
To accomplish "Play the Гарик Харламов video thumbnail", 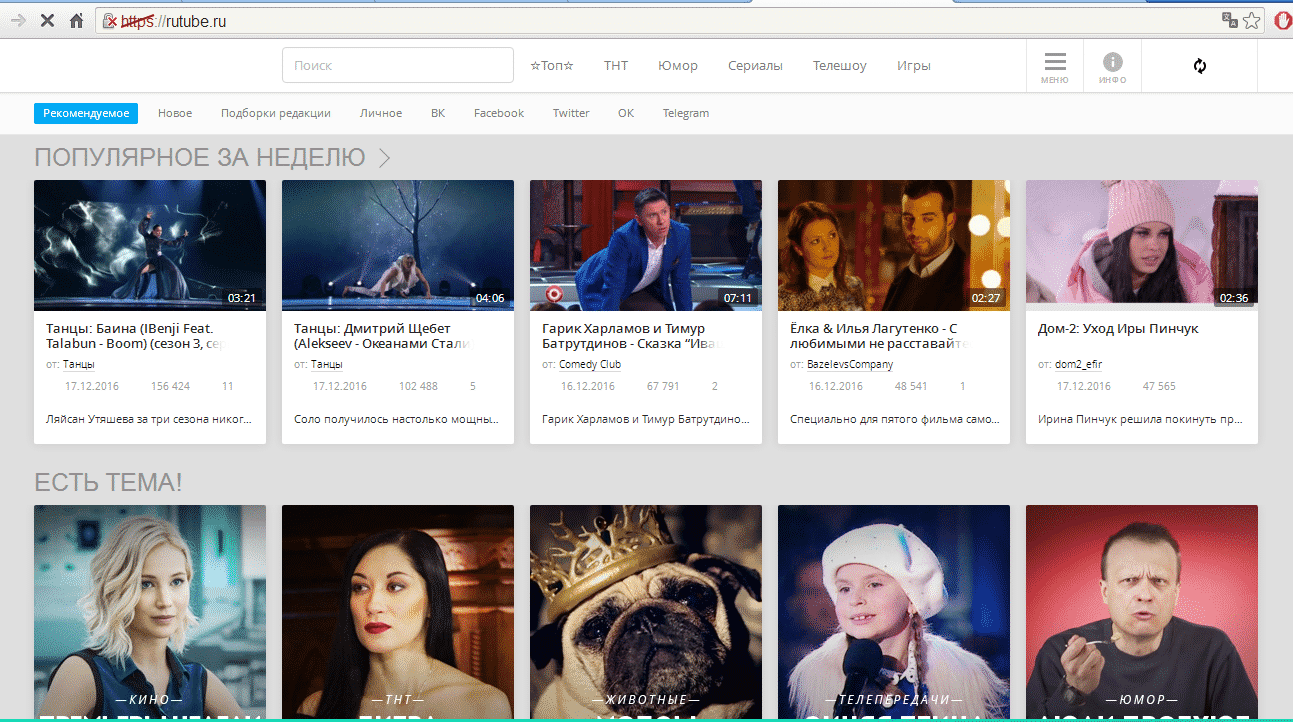I will coord(646,245).
